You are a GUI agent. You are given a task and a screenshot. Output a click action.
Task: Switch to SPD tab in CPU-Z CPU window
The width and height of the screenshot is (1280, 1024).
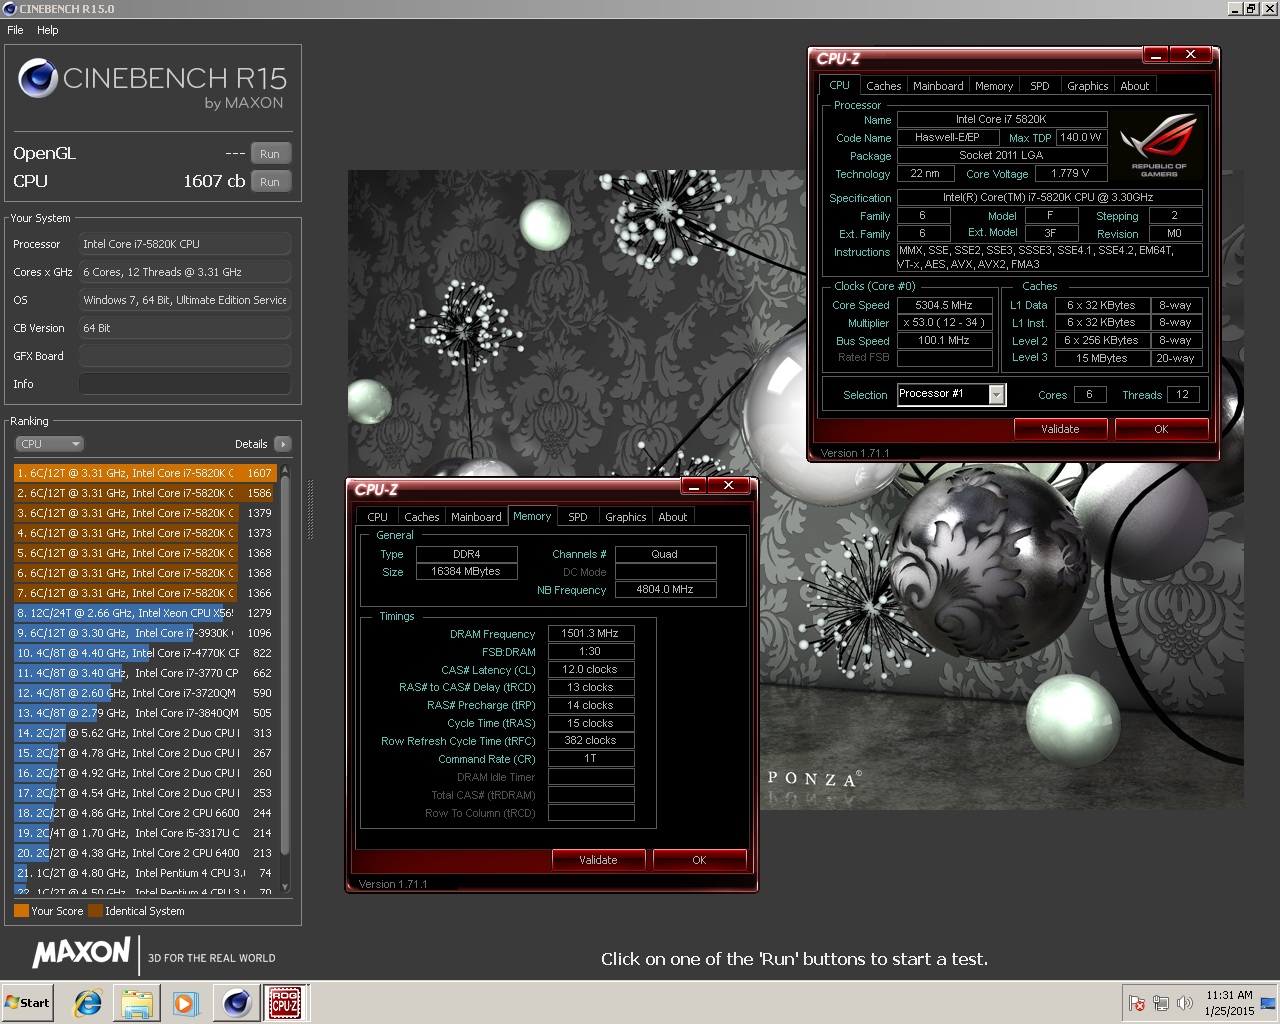point(1040,86)
